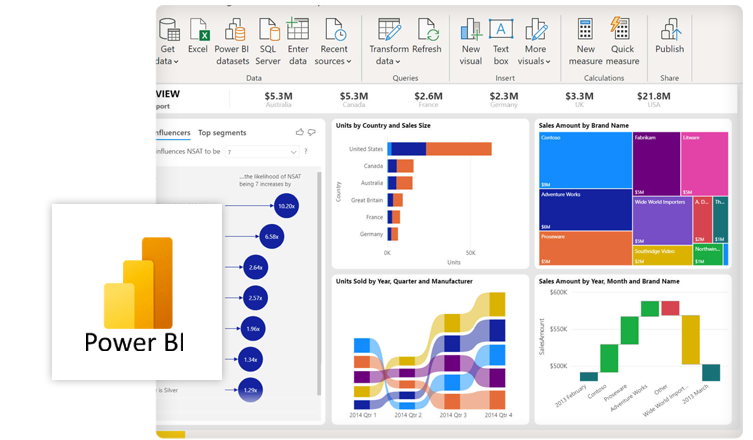Click the thumbs down icon
The width and height of the screenshot is (753, 440).
coord(312,132)
